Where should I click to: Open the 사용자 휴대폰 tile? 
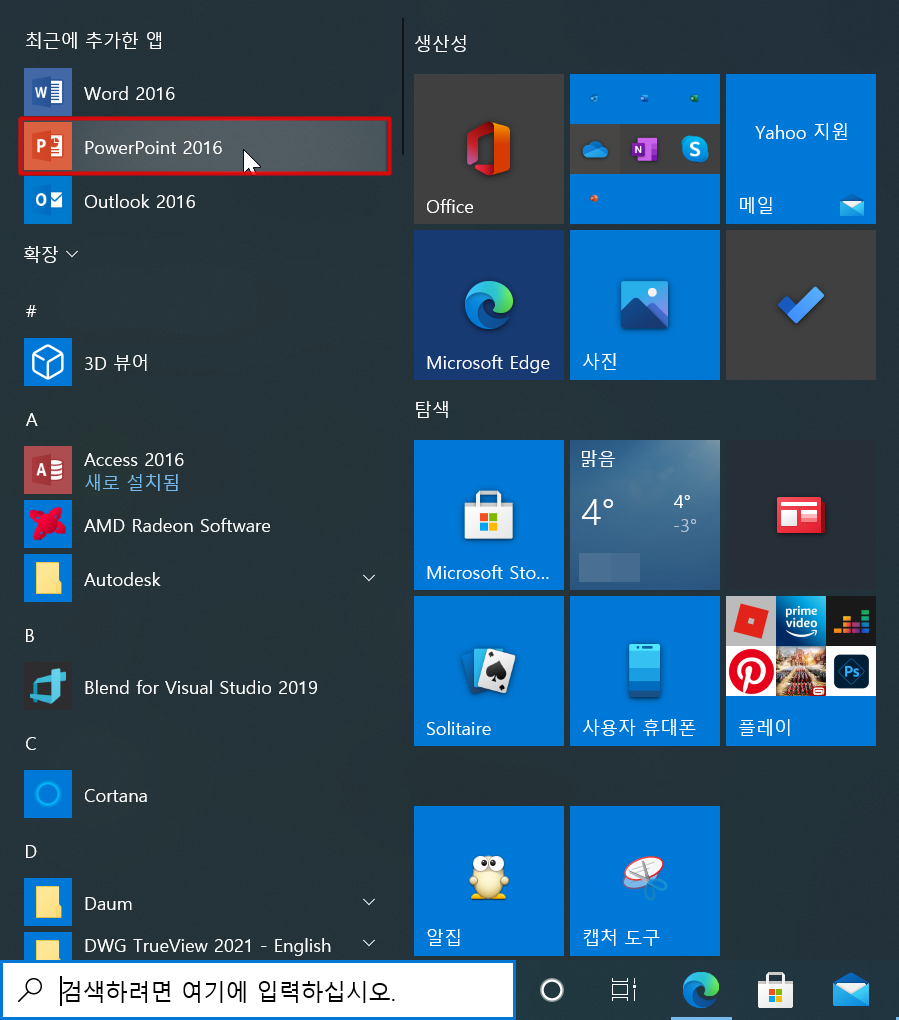(645, 671)
